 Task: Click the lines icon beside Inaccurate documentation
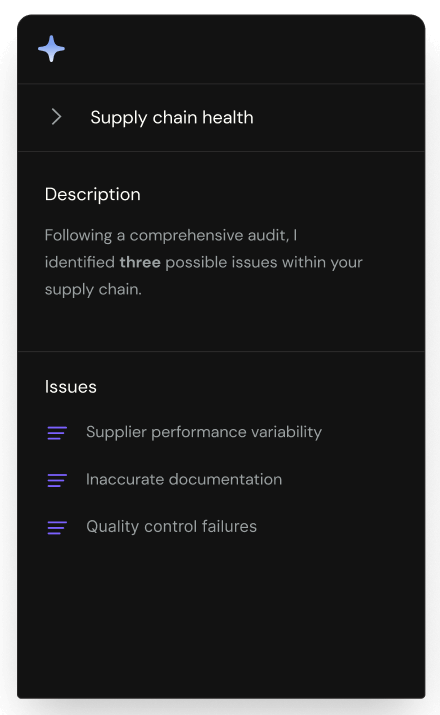(x=57, y=480)
